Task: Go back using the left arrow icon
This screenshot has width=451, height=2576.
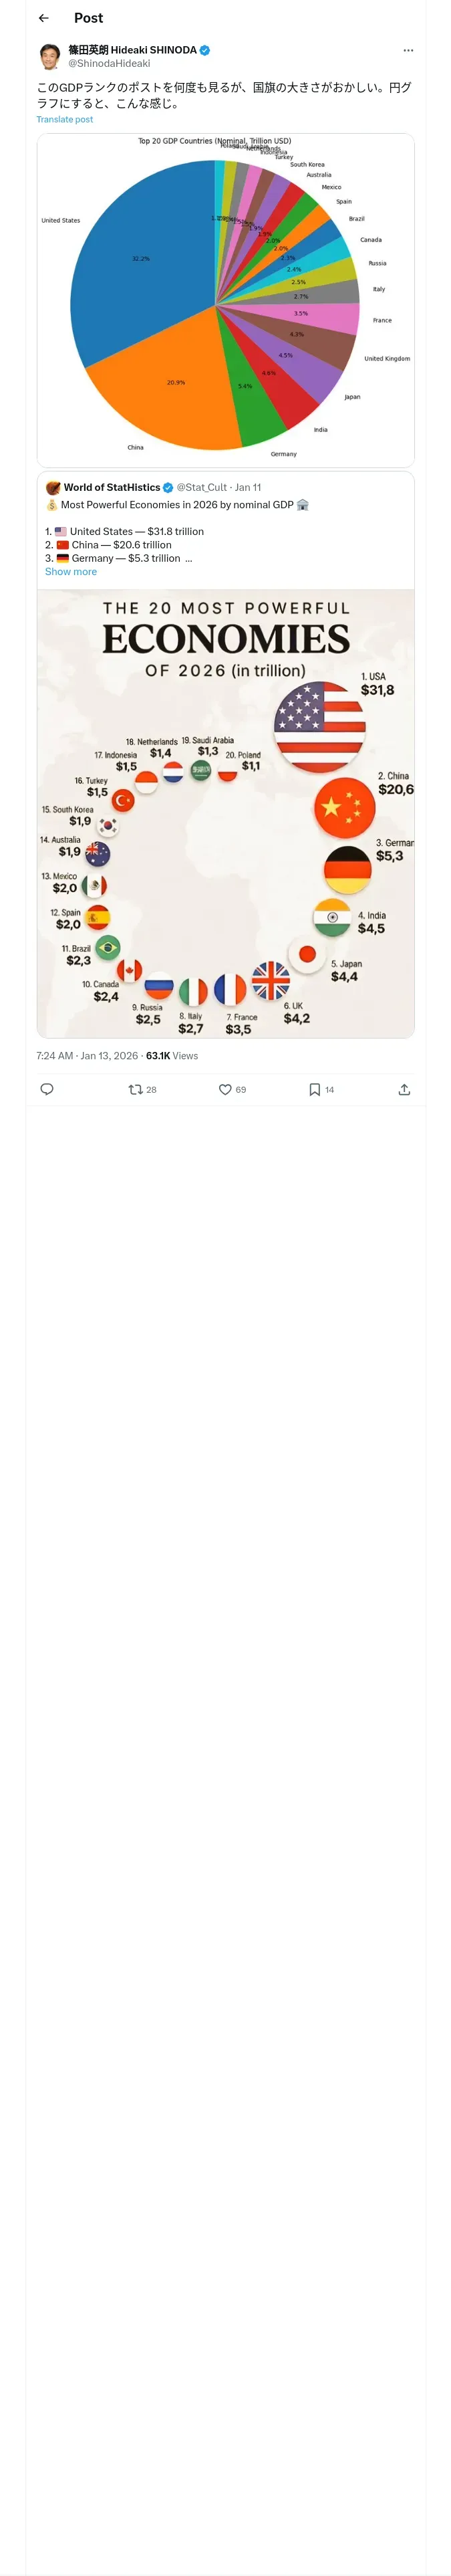Action: coord(43,18)
